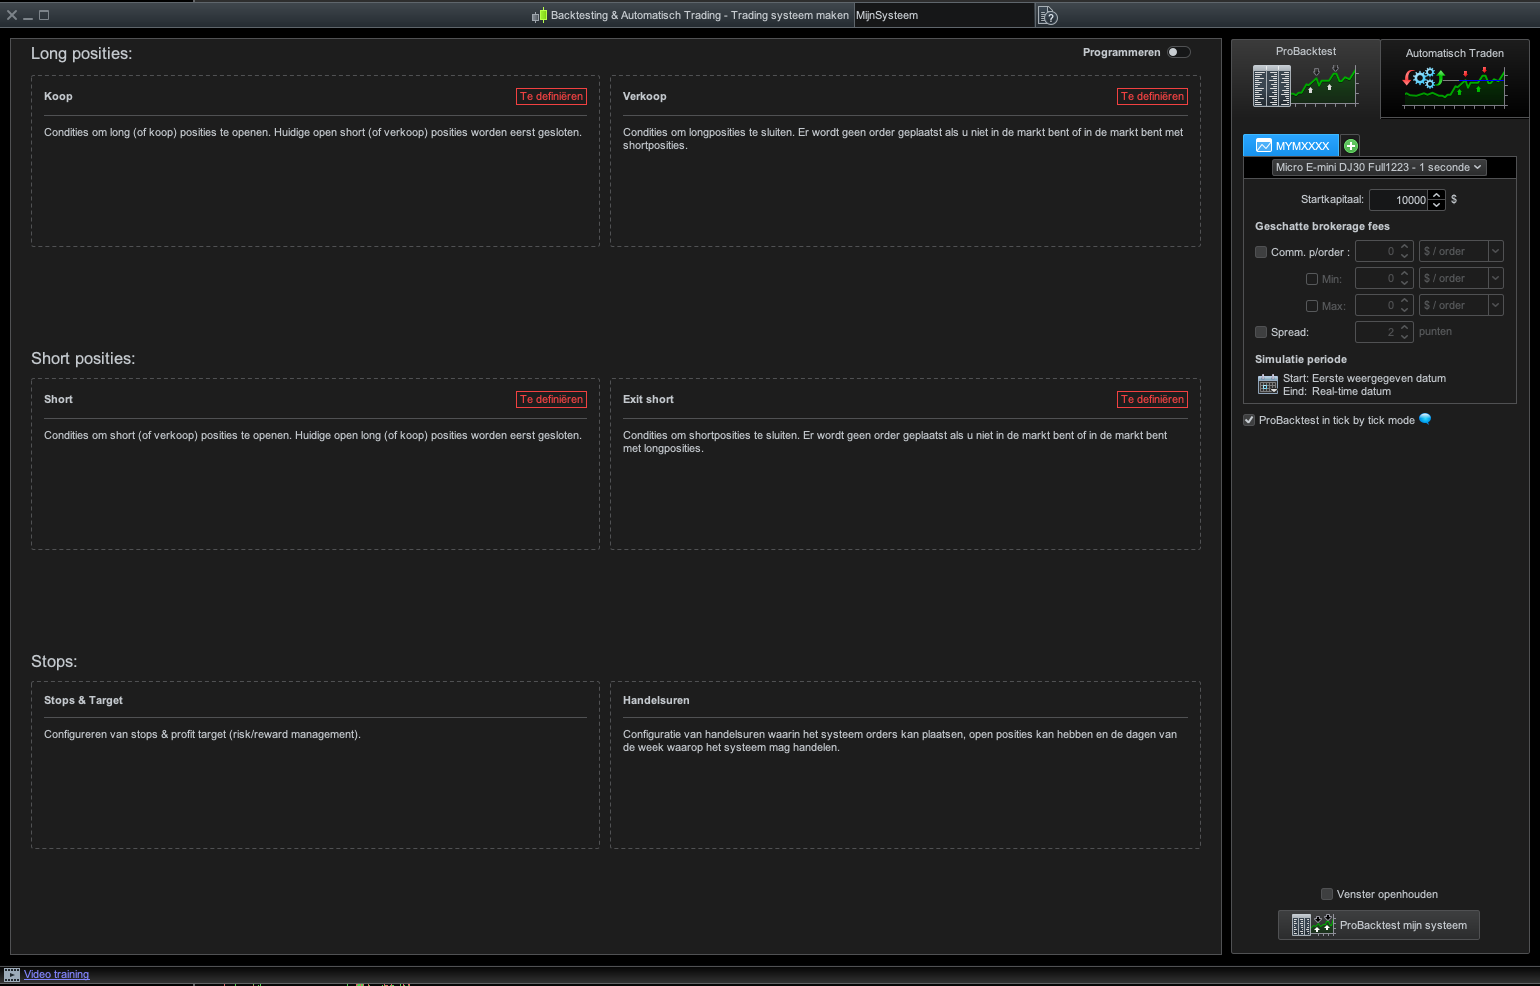The height and width of the screenshot is (986, 1540).
Task: Click the Spread points value field
Action: point(1376,332)
